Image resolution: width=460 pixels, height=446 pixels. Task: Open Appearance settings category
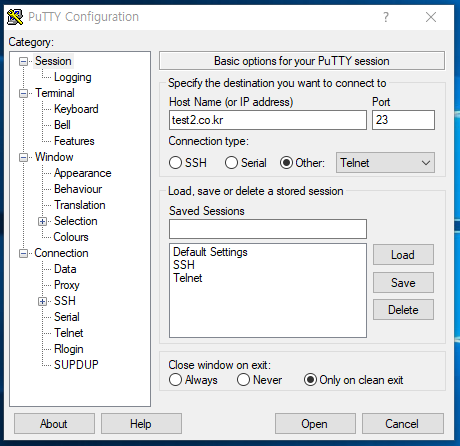pos(83,173)
